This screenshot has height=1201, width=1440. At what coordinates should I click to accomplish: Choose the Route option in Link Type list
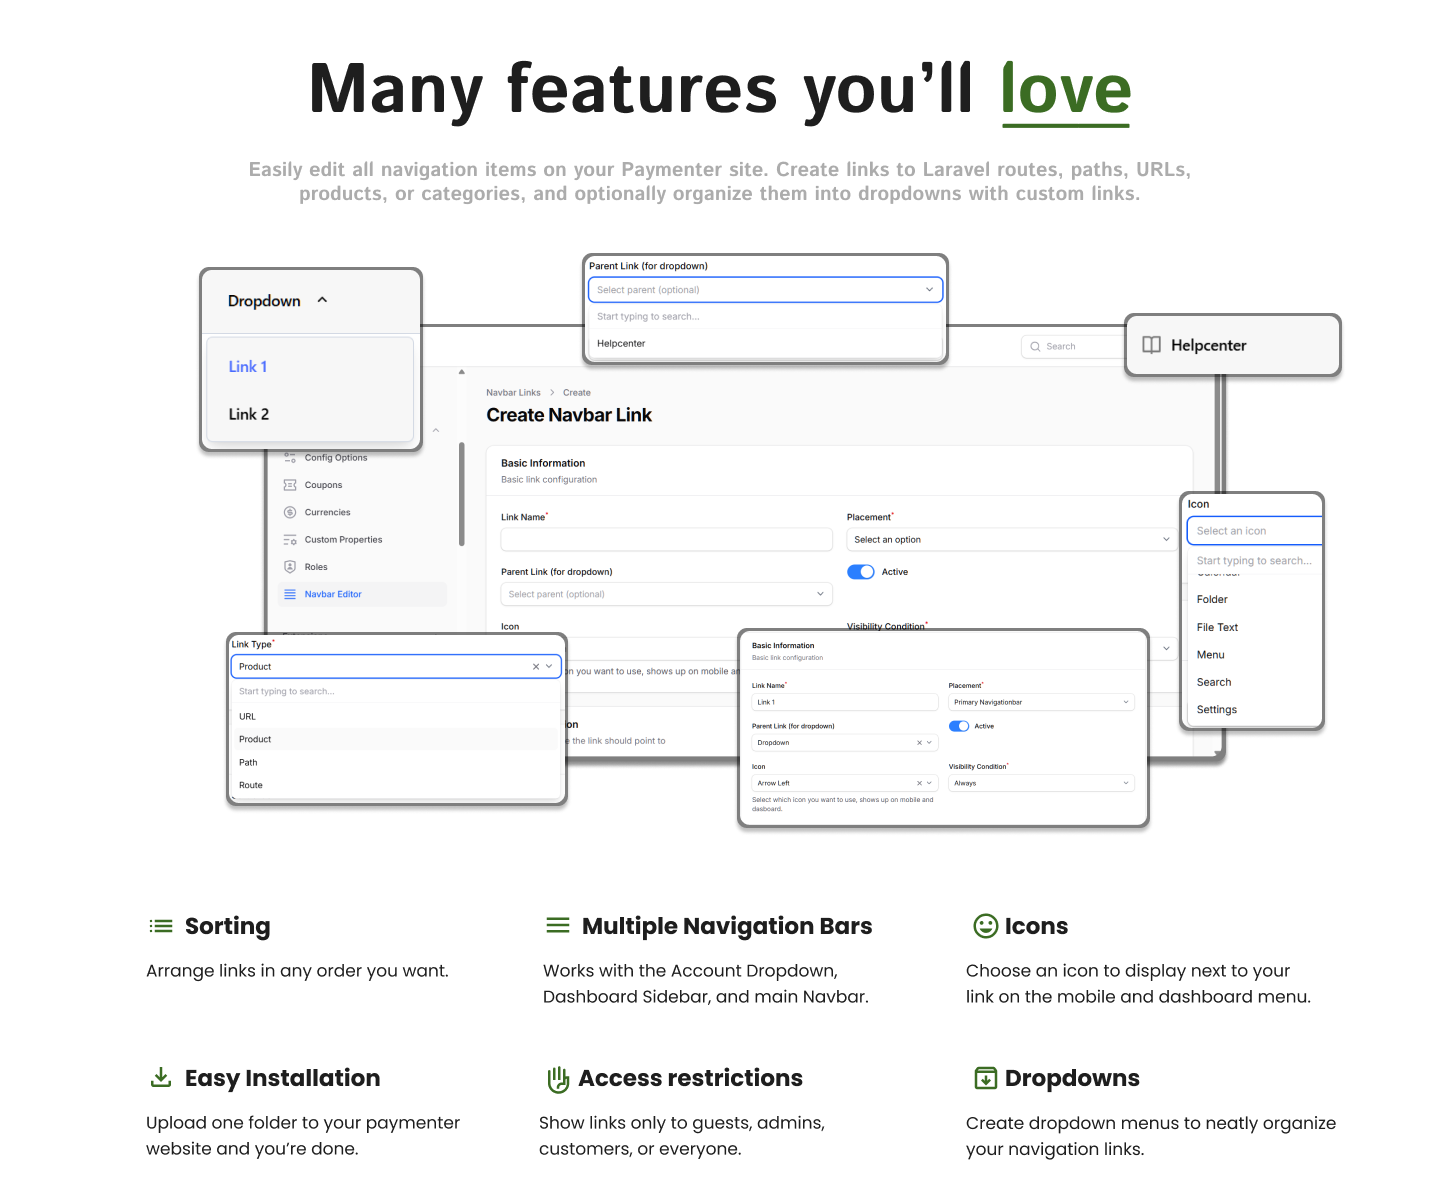251,785
